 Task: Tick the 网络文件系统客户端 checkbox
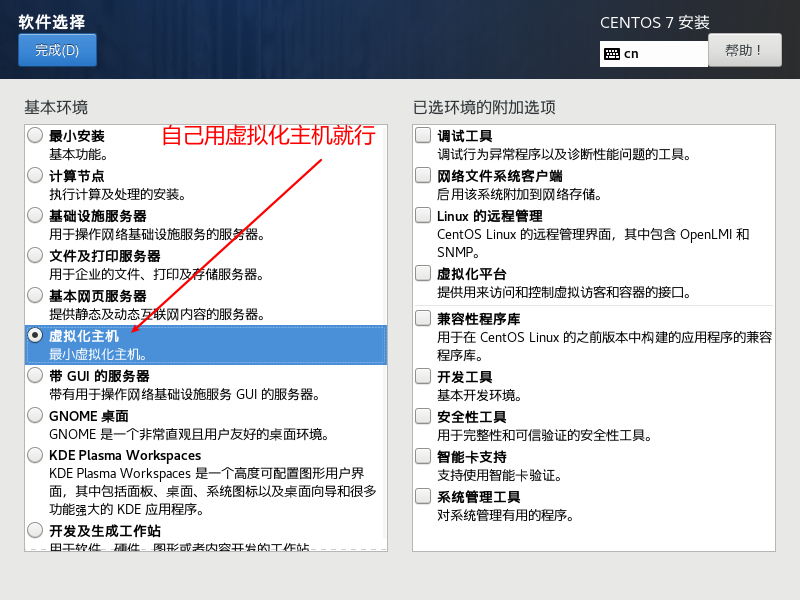423,175
